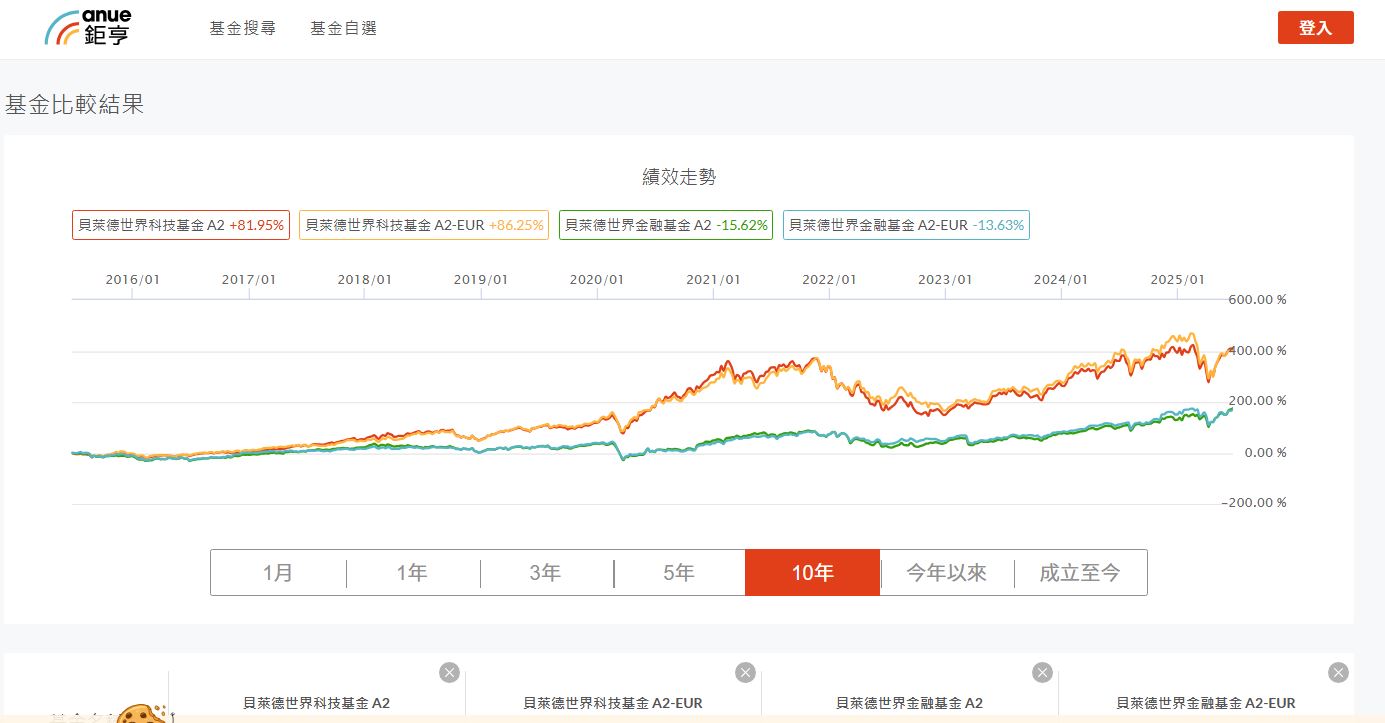1385x723 pixels.
Task: Select the 10年 period tab
Action: 812,573
